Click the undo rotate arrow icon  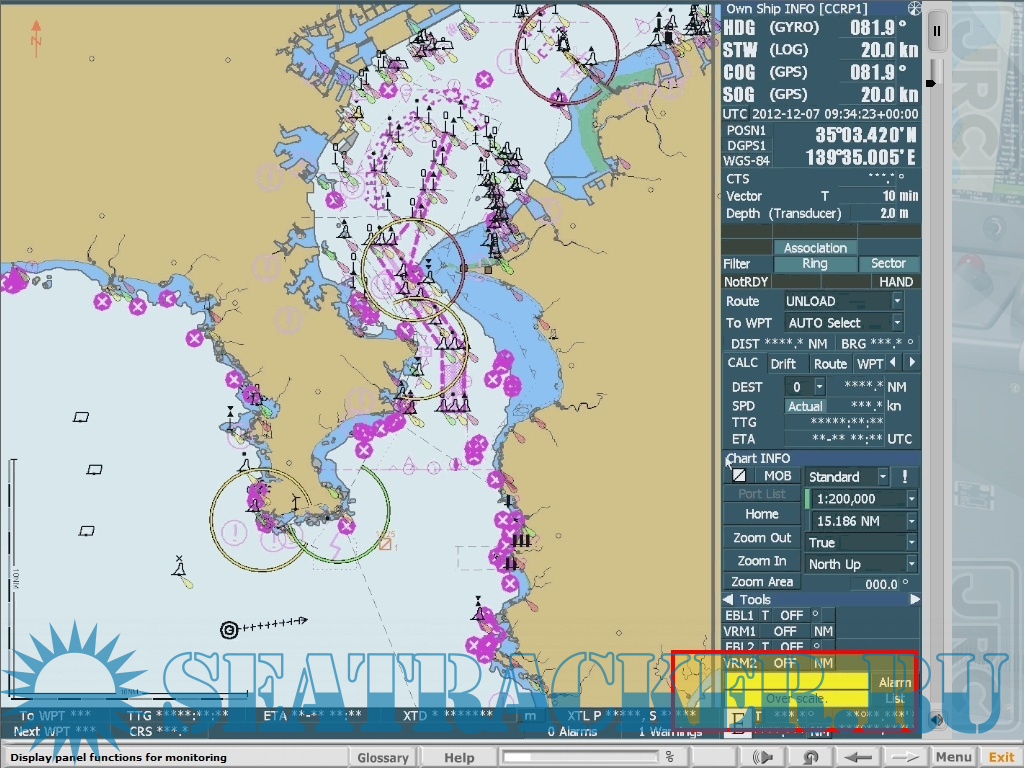(x=808, y=757)
